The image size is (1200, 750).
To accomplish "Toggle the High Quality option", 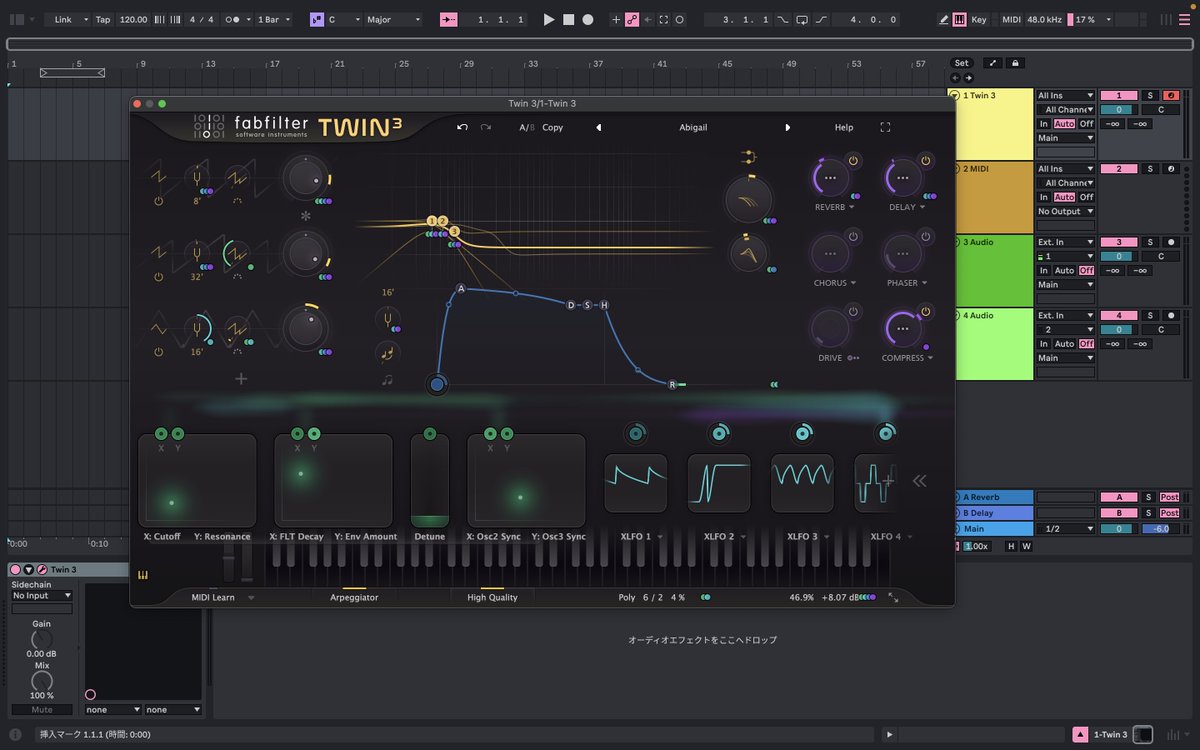I will pyautogui.click(x=492, y=597).
